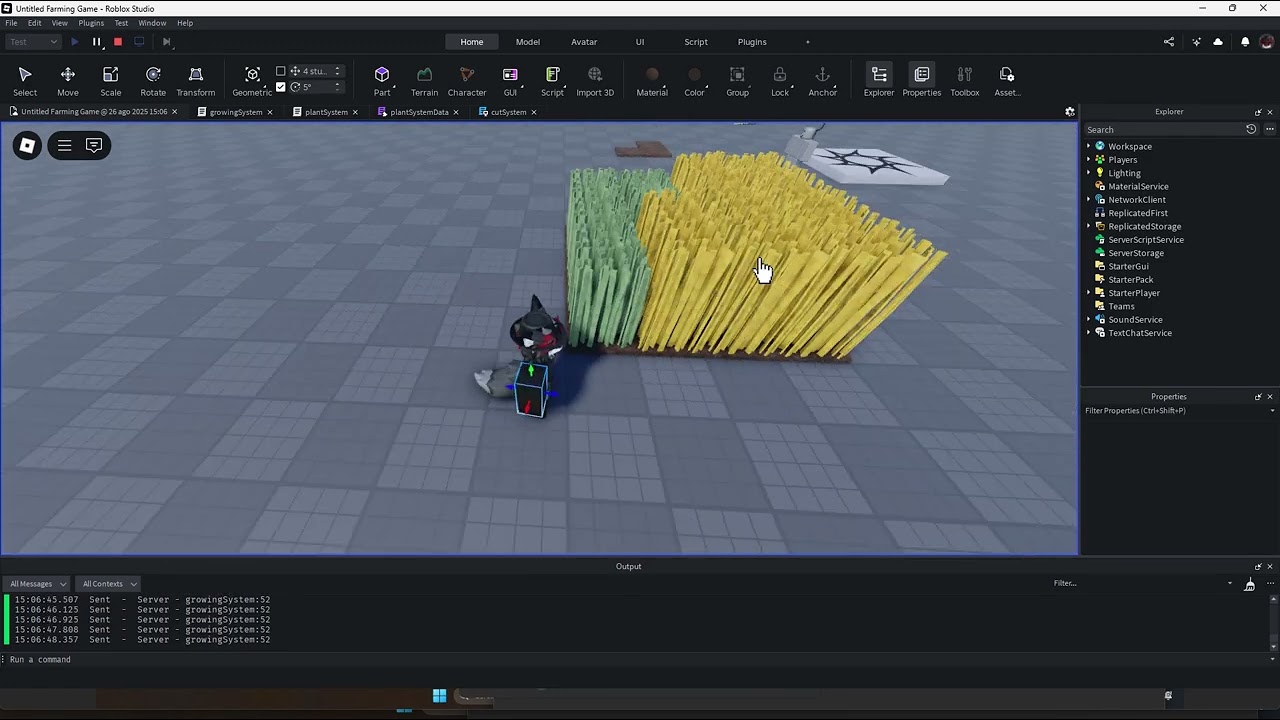Expand the SoundService node
This screenshot has height=720, width=1280.
(x=1089, y=320)
